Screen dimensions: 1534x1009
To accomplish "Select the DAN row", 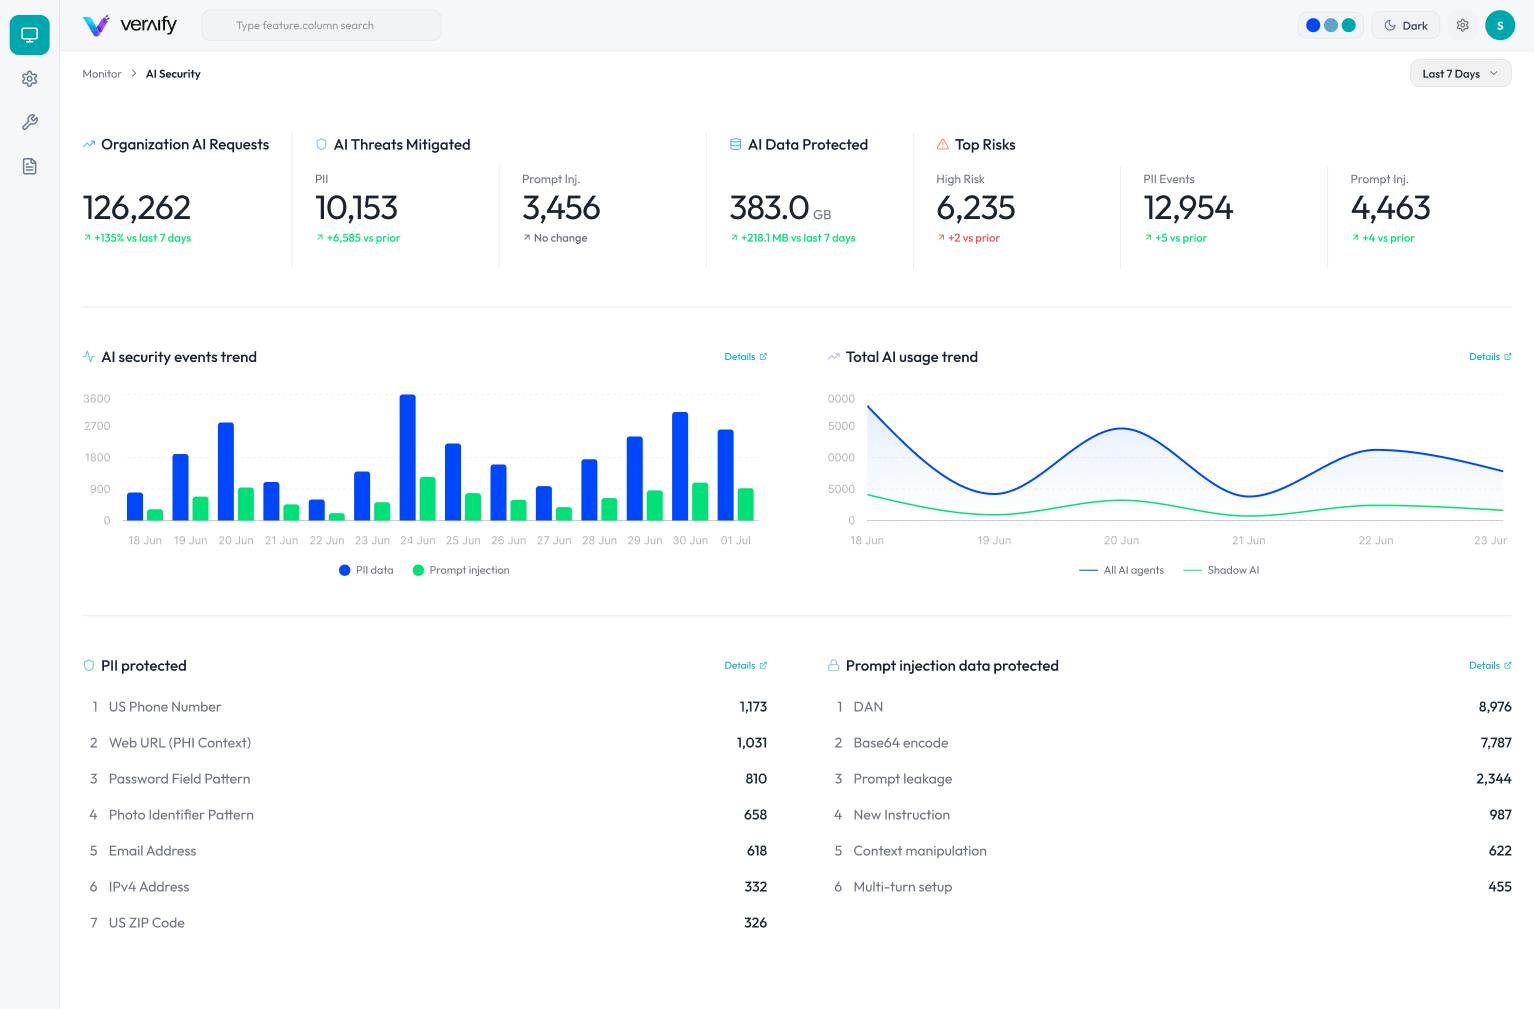I will pos(1169,707).
